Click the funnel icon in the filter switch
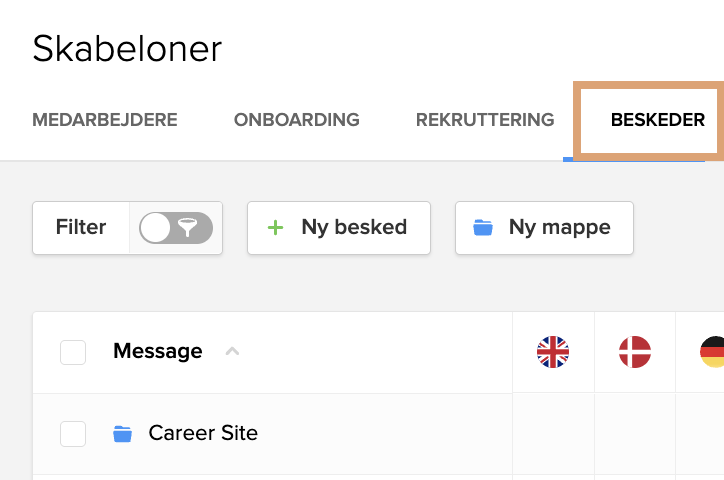 pos(187,228)
